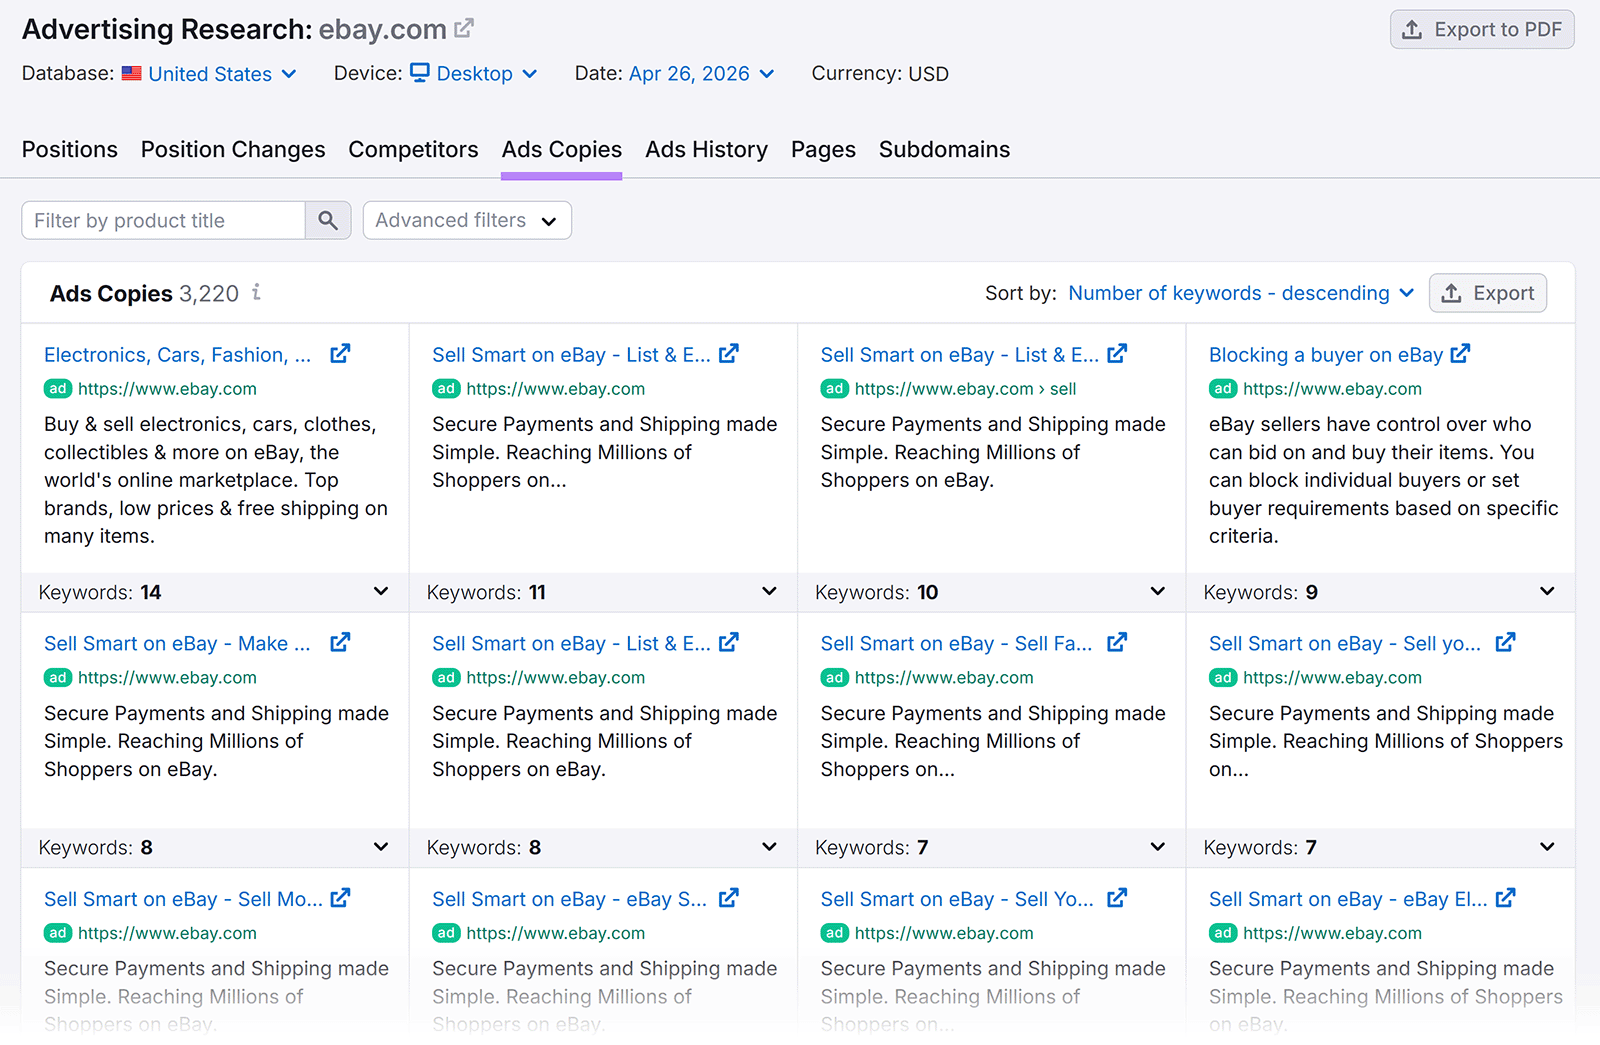Screen dimensions: 1600x1045
Task: Switch to the Ads History tab
Action: pyautogui.click(x=706, y=149)
